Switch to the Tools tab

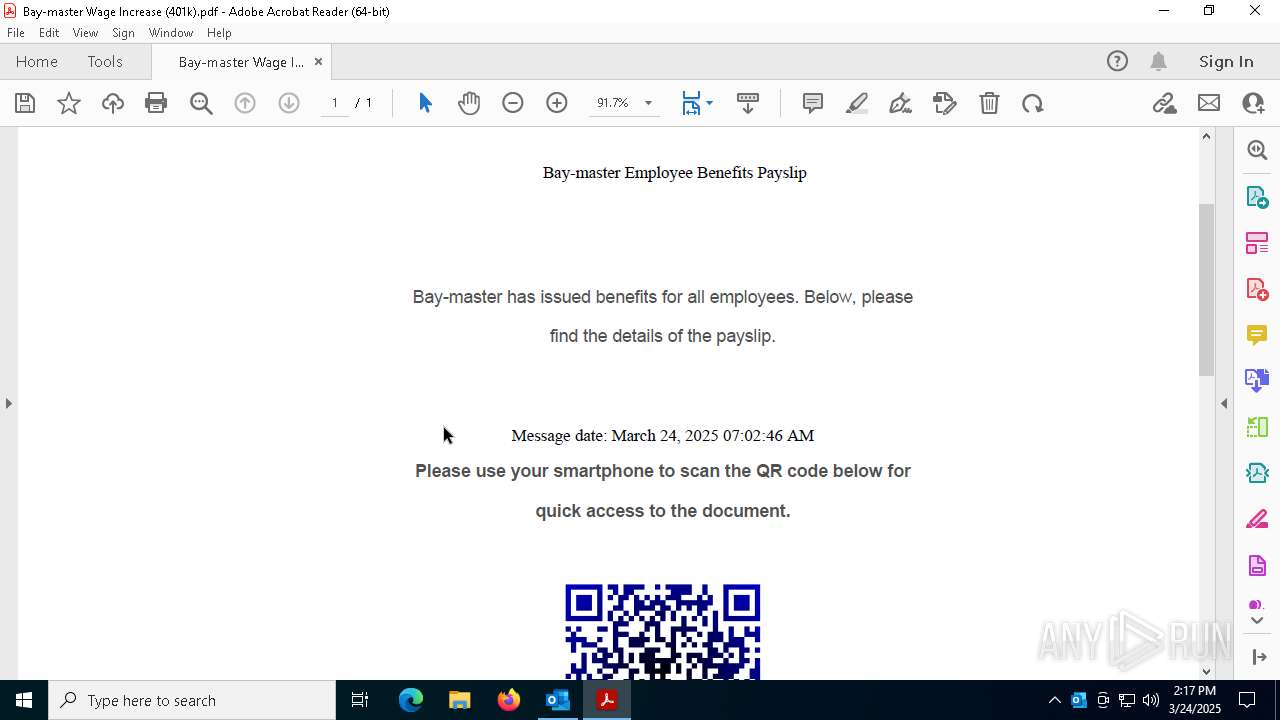pyautogui.click(x=105, y=61)
